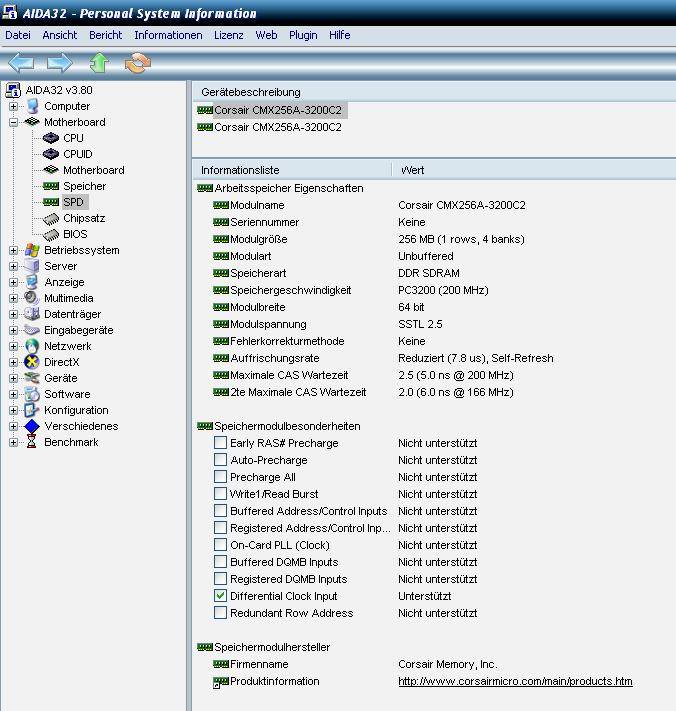
Task: Click the PC3200 (200 MHz) speed value
Action: pyautogui.click(x=443, y=290)
